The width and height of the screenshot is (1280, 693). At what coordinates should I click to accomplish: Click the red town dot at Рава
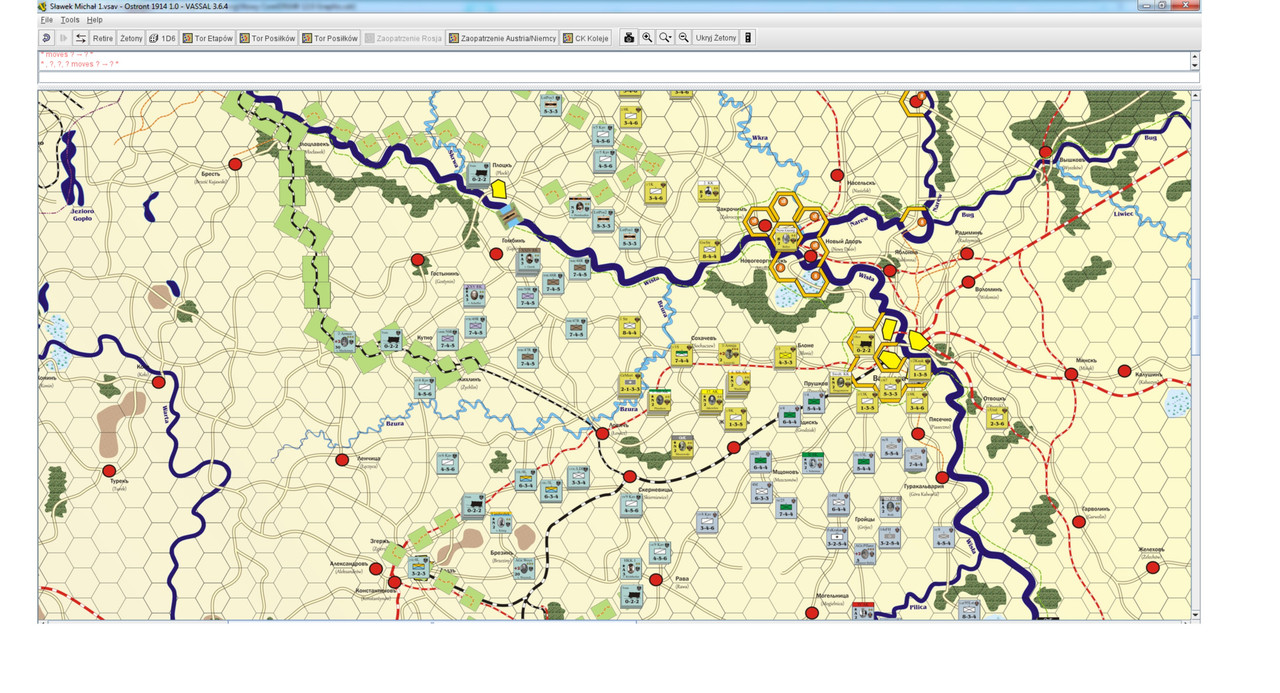tap(656, 579)
